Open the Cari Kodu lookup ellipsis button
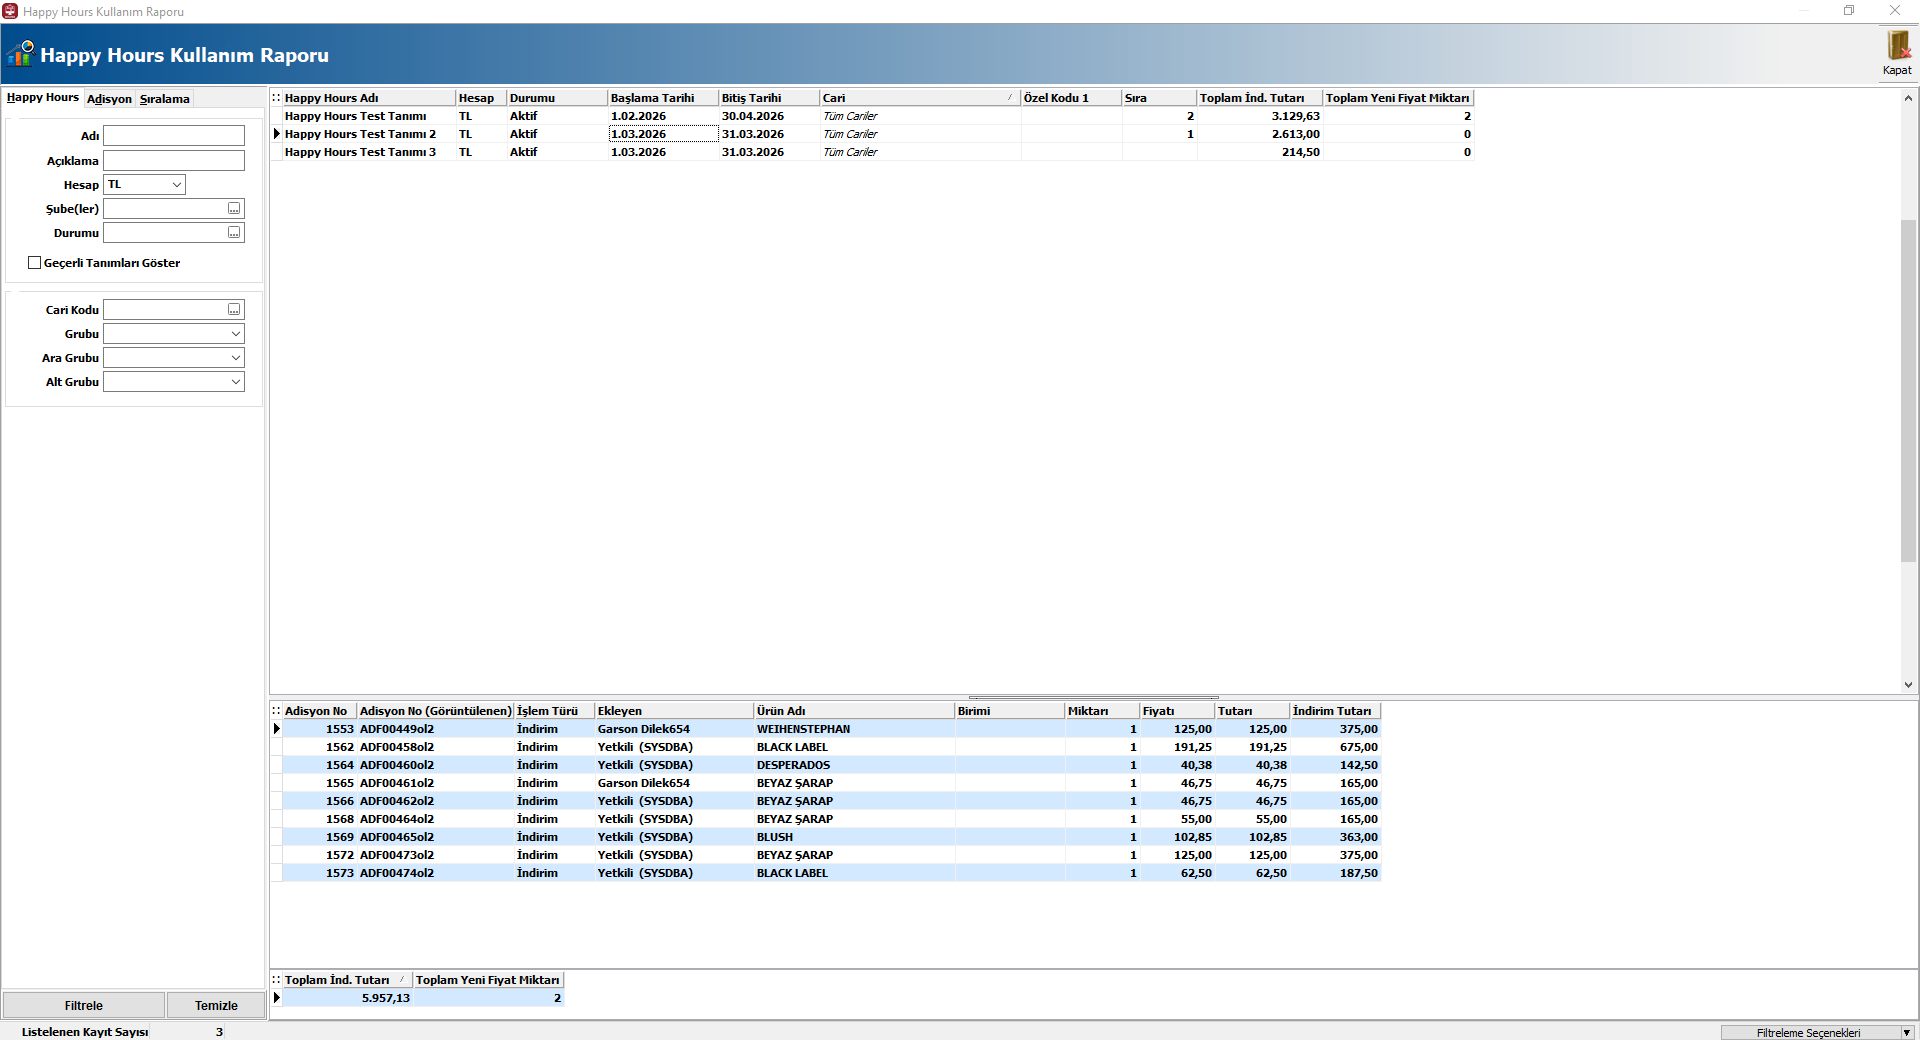Viewport: 1920px width, 1040px height. tap(234, 310)
